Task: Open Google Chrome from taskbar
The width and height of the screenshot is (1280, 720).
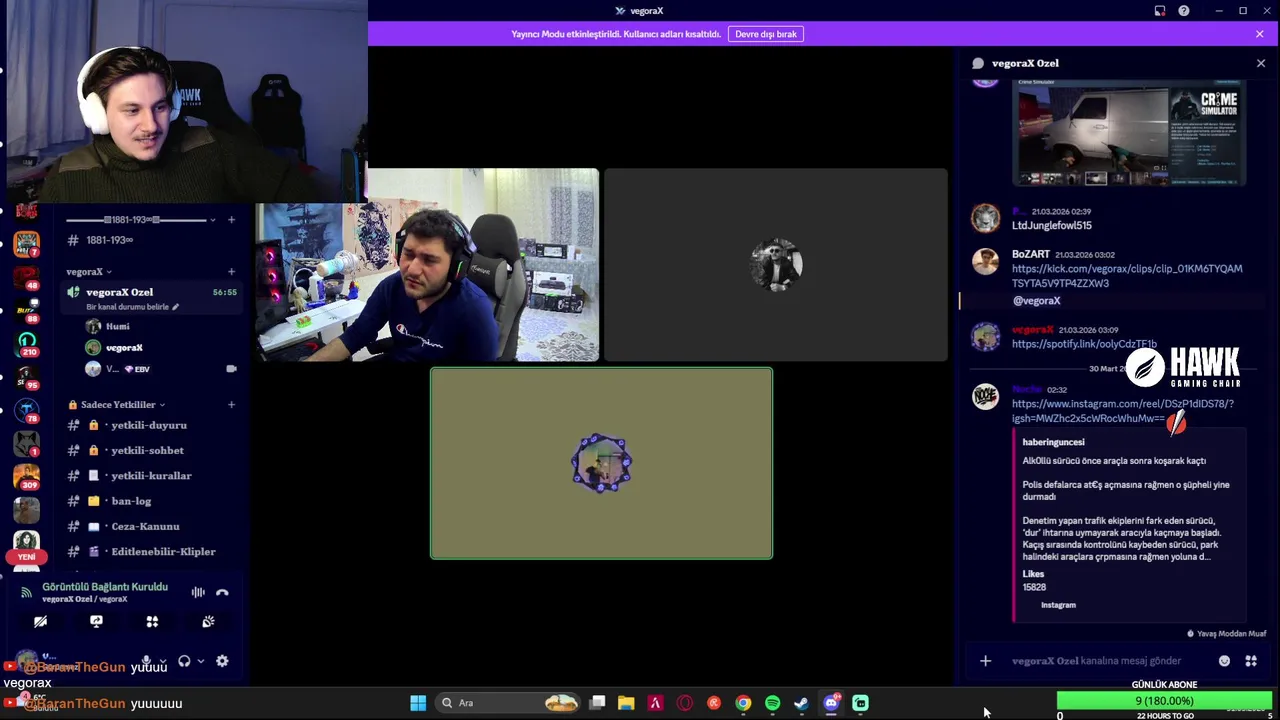Action: [743, 703]
